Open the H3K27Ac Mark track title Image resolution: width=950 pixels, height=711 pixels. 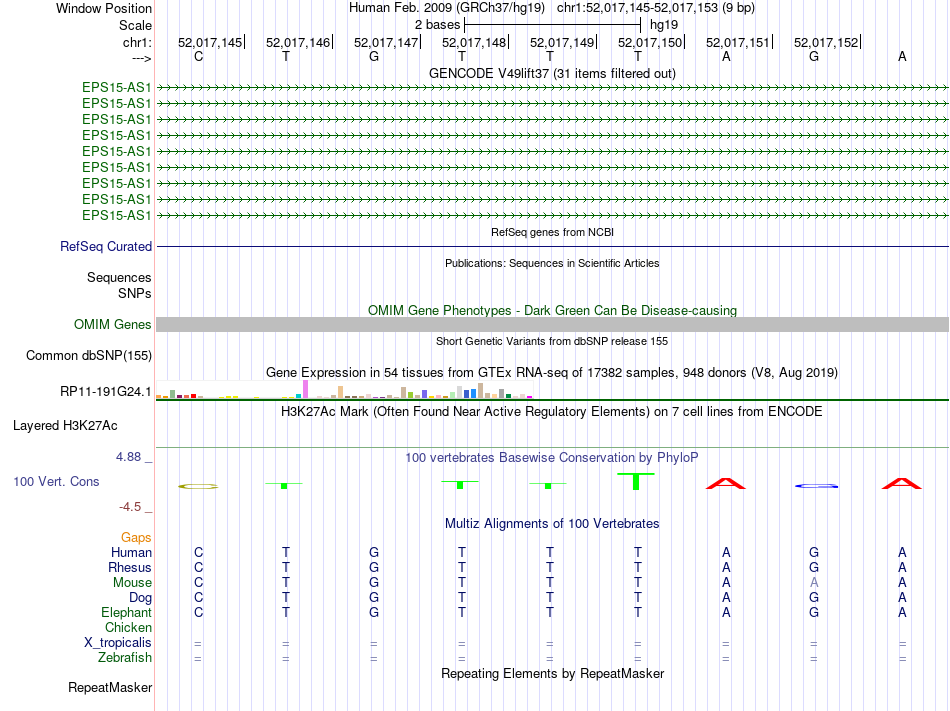tap(552, 412)
